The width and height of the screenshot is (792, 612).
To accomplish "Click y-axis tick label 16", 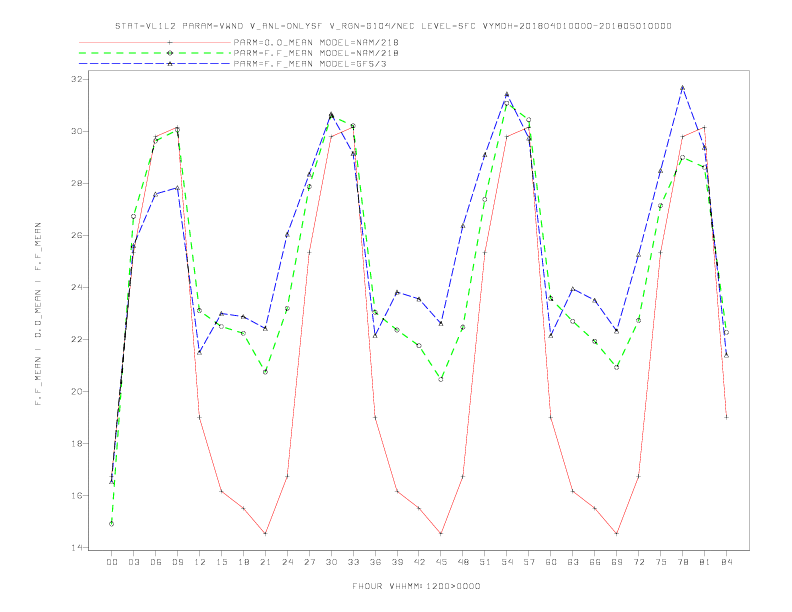I will click(x=77, y=495).
